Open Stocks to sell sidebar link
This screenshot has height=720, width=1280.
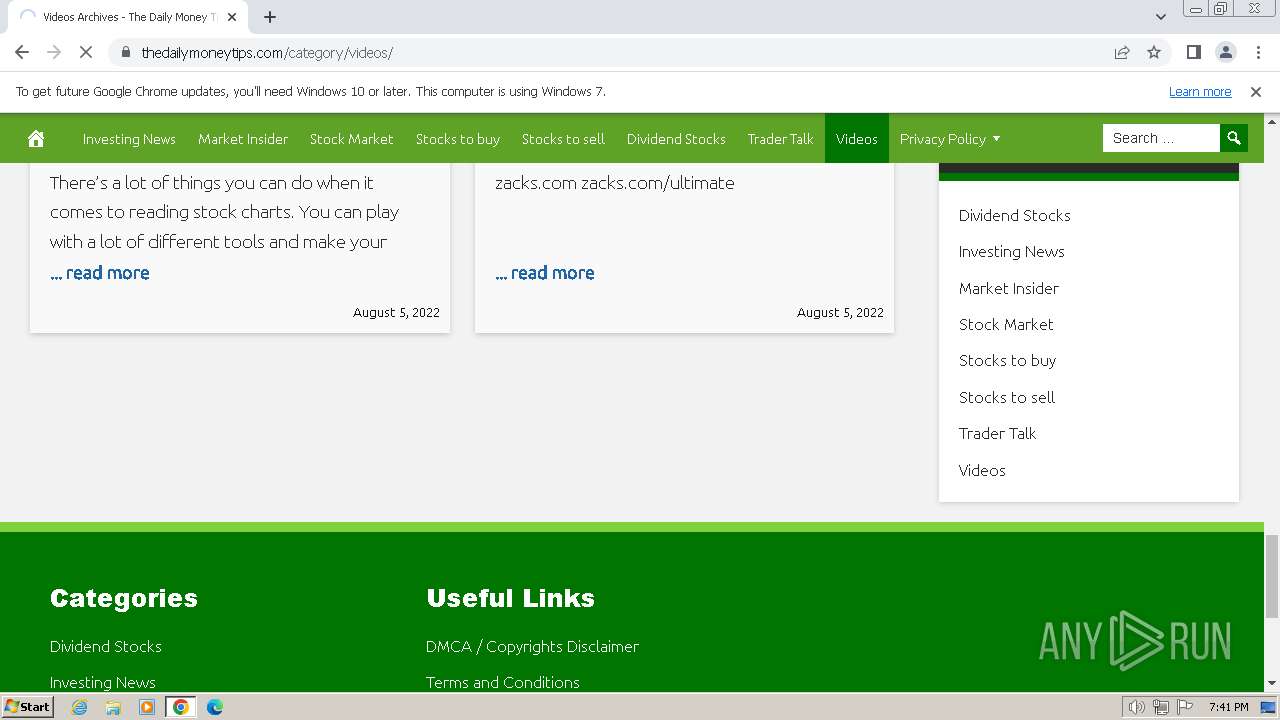pos(1006,397)
